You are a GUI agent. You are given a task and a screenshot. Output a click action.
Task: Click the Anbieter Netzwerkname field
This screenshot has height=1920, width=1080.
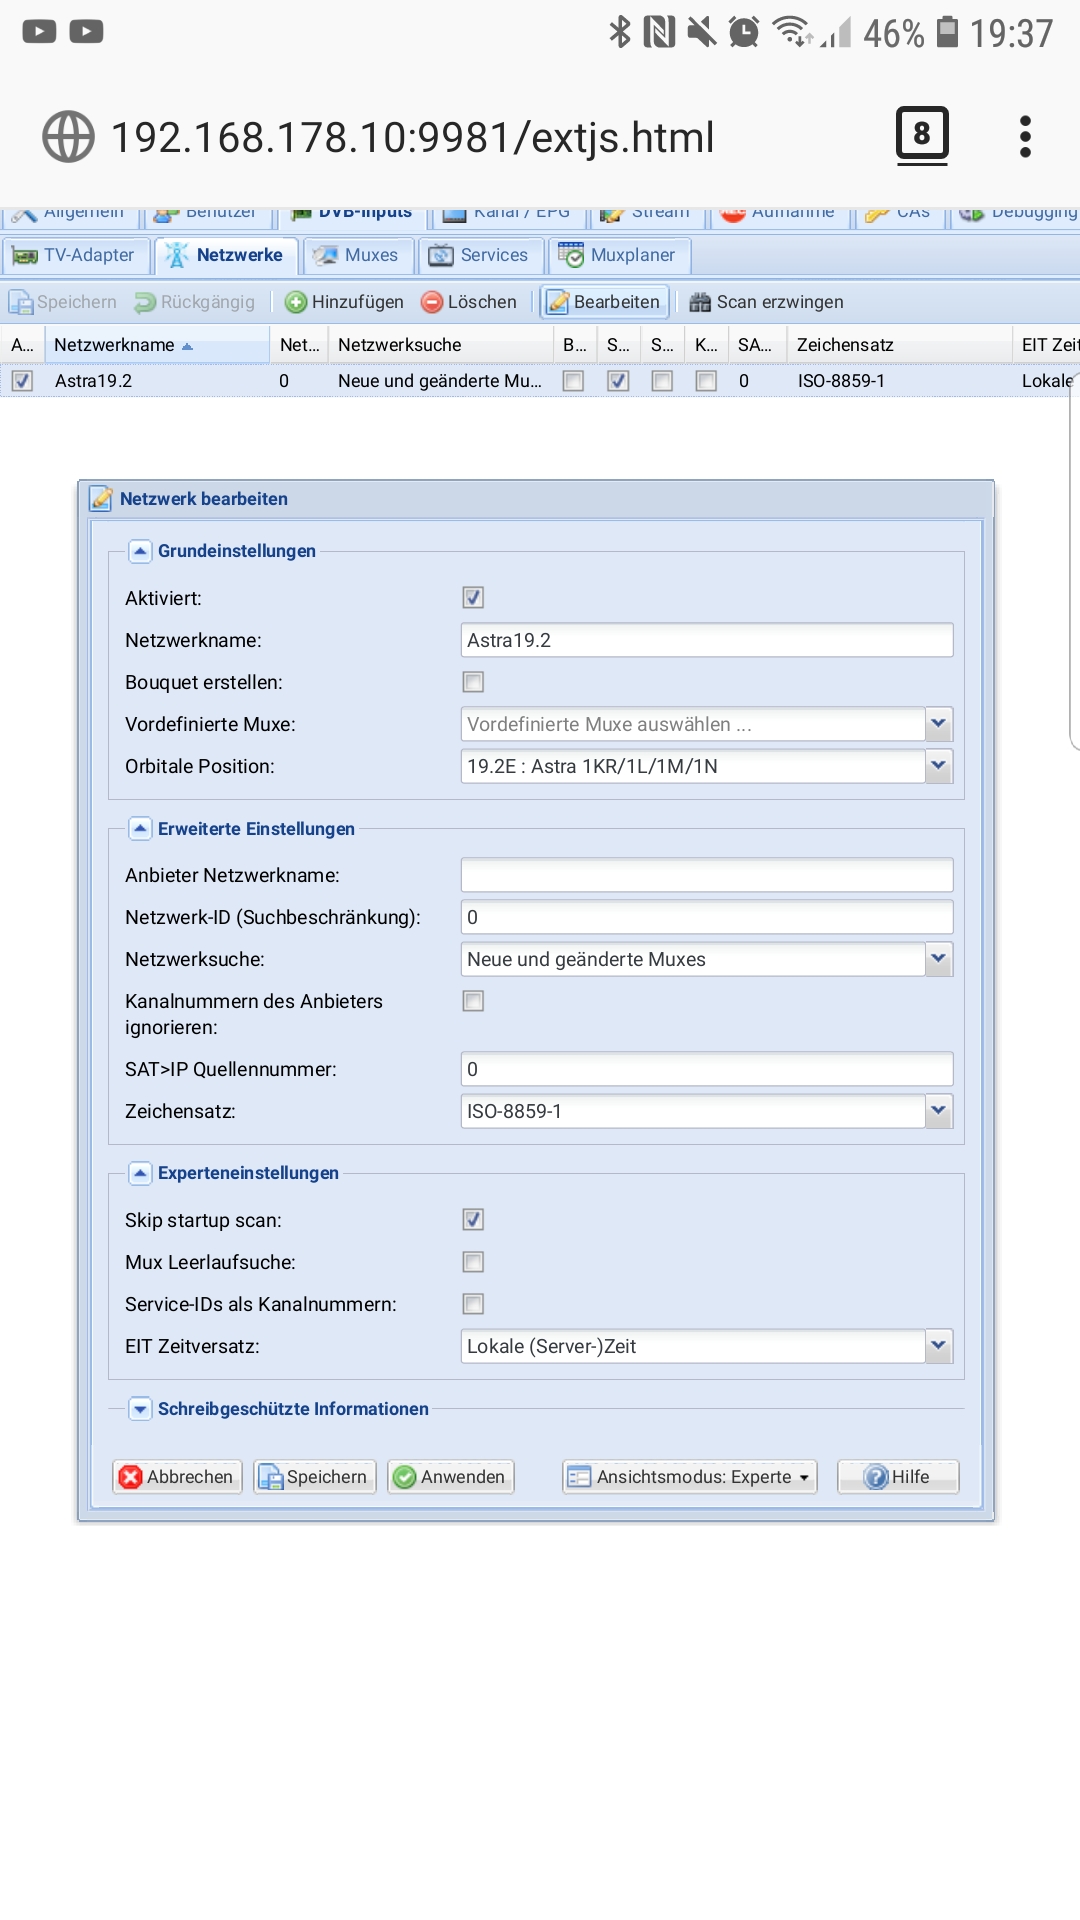pos(707,875)
